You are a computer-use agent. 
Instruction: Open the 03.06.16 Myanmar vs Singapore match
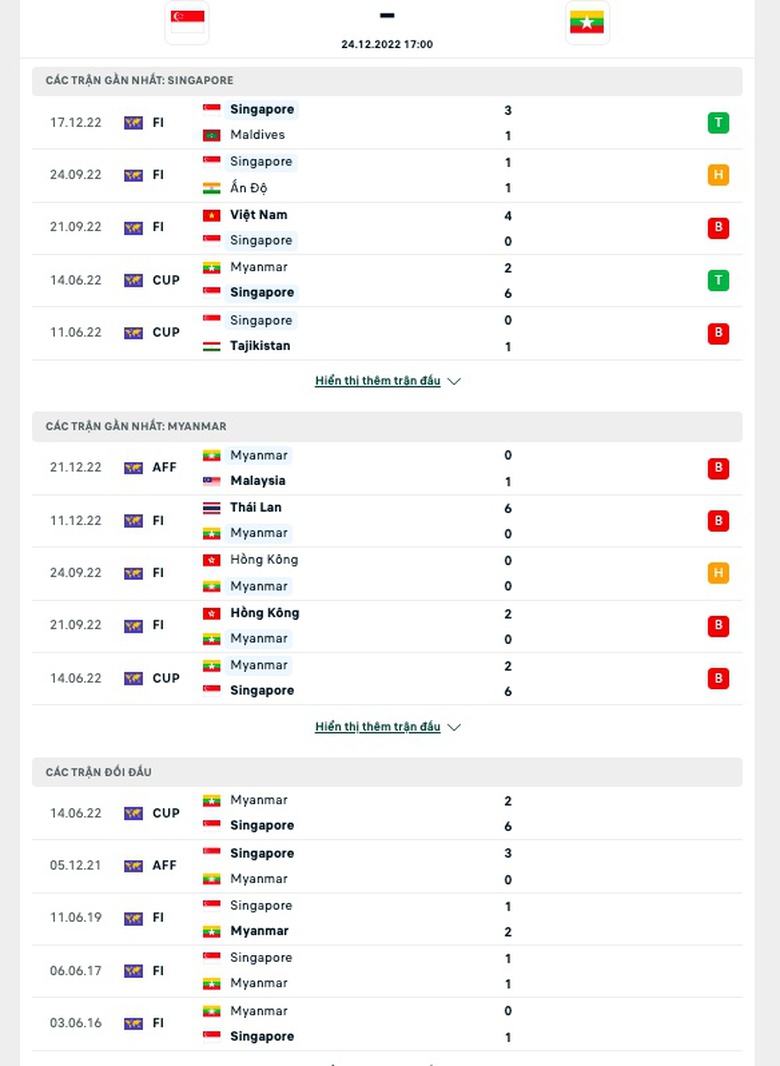(x=387, y=1024)
